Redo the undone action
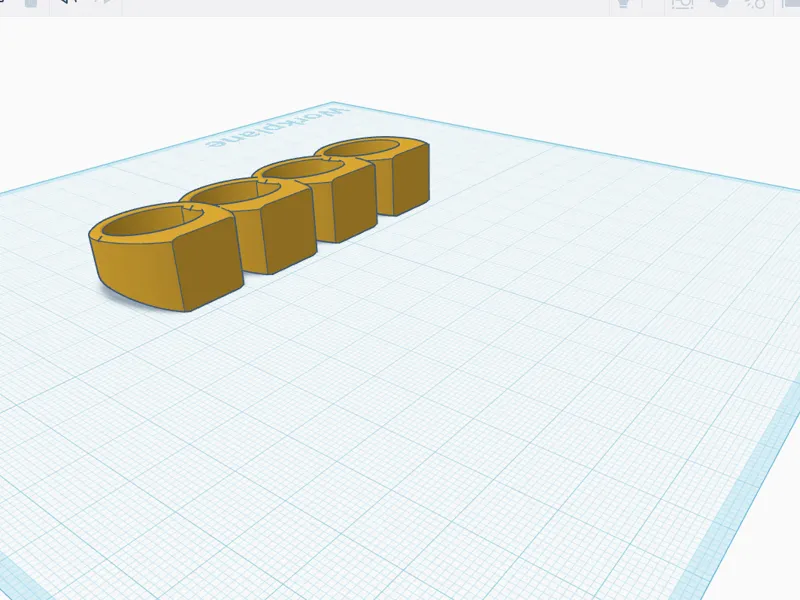This screenshot has width=800, height=600. pyautogui.click(x=104, y=3)
